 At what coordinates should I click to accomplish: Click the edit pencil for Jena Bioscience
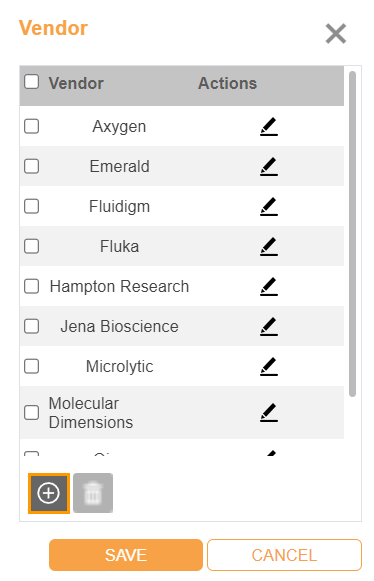269,326
